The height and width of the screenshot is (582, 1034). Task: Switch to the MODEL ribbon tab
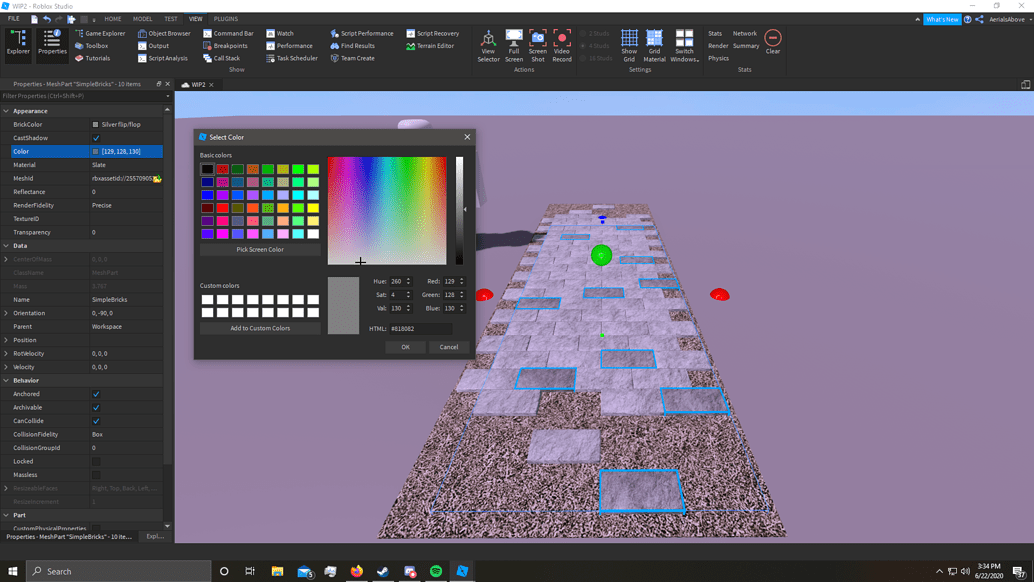[x=142, y=17]
